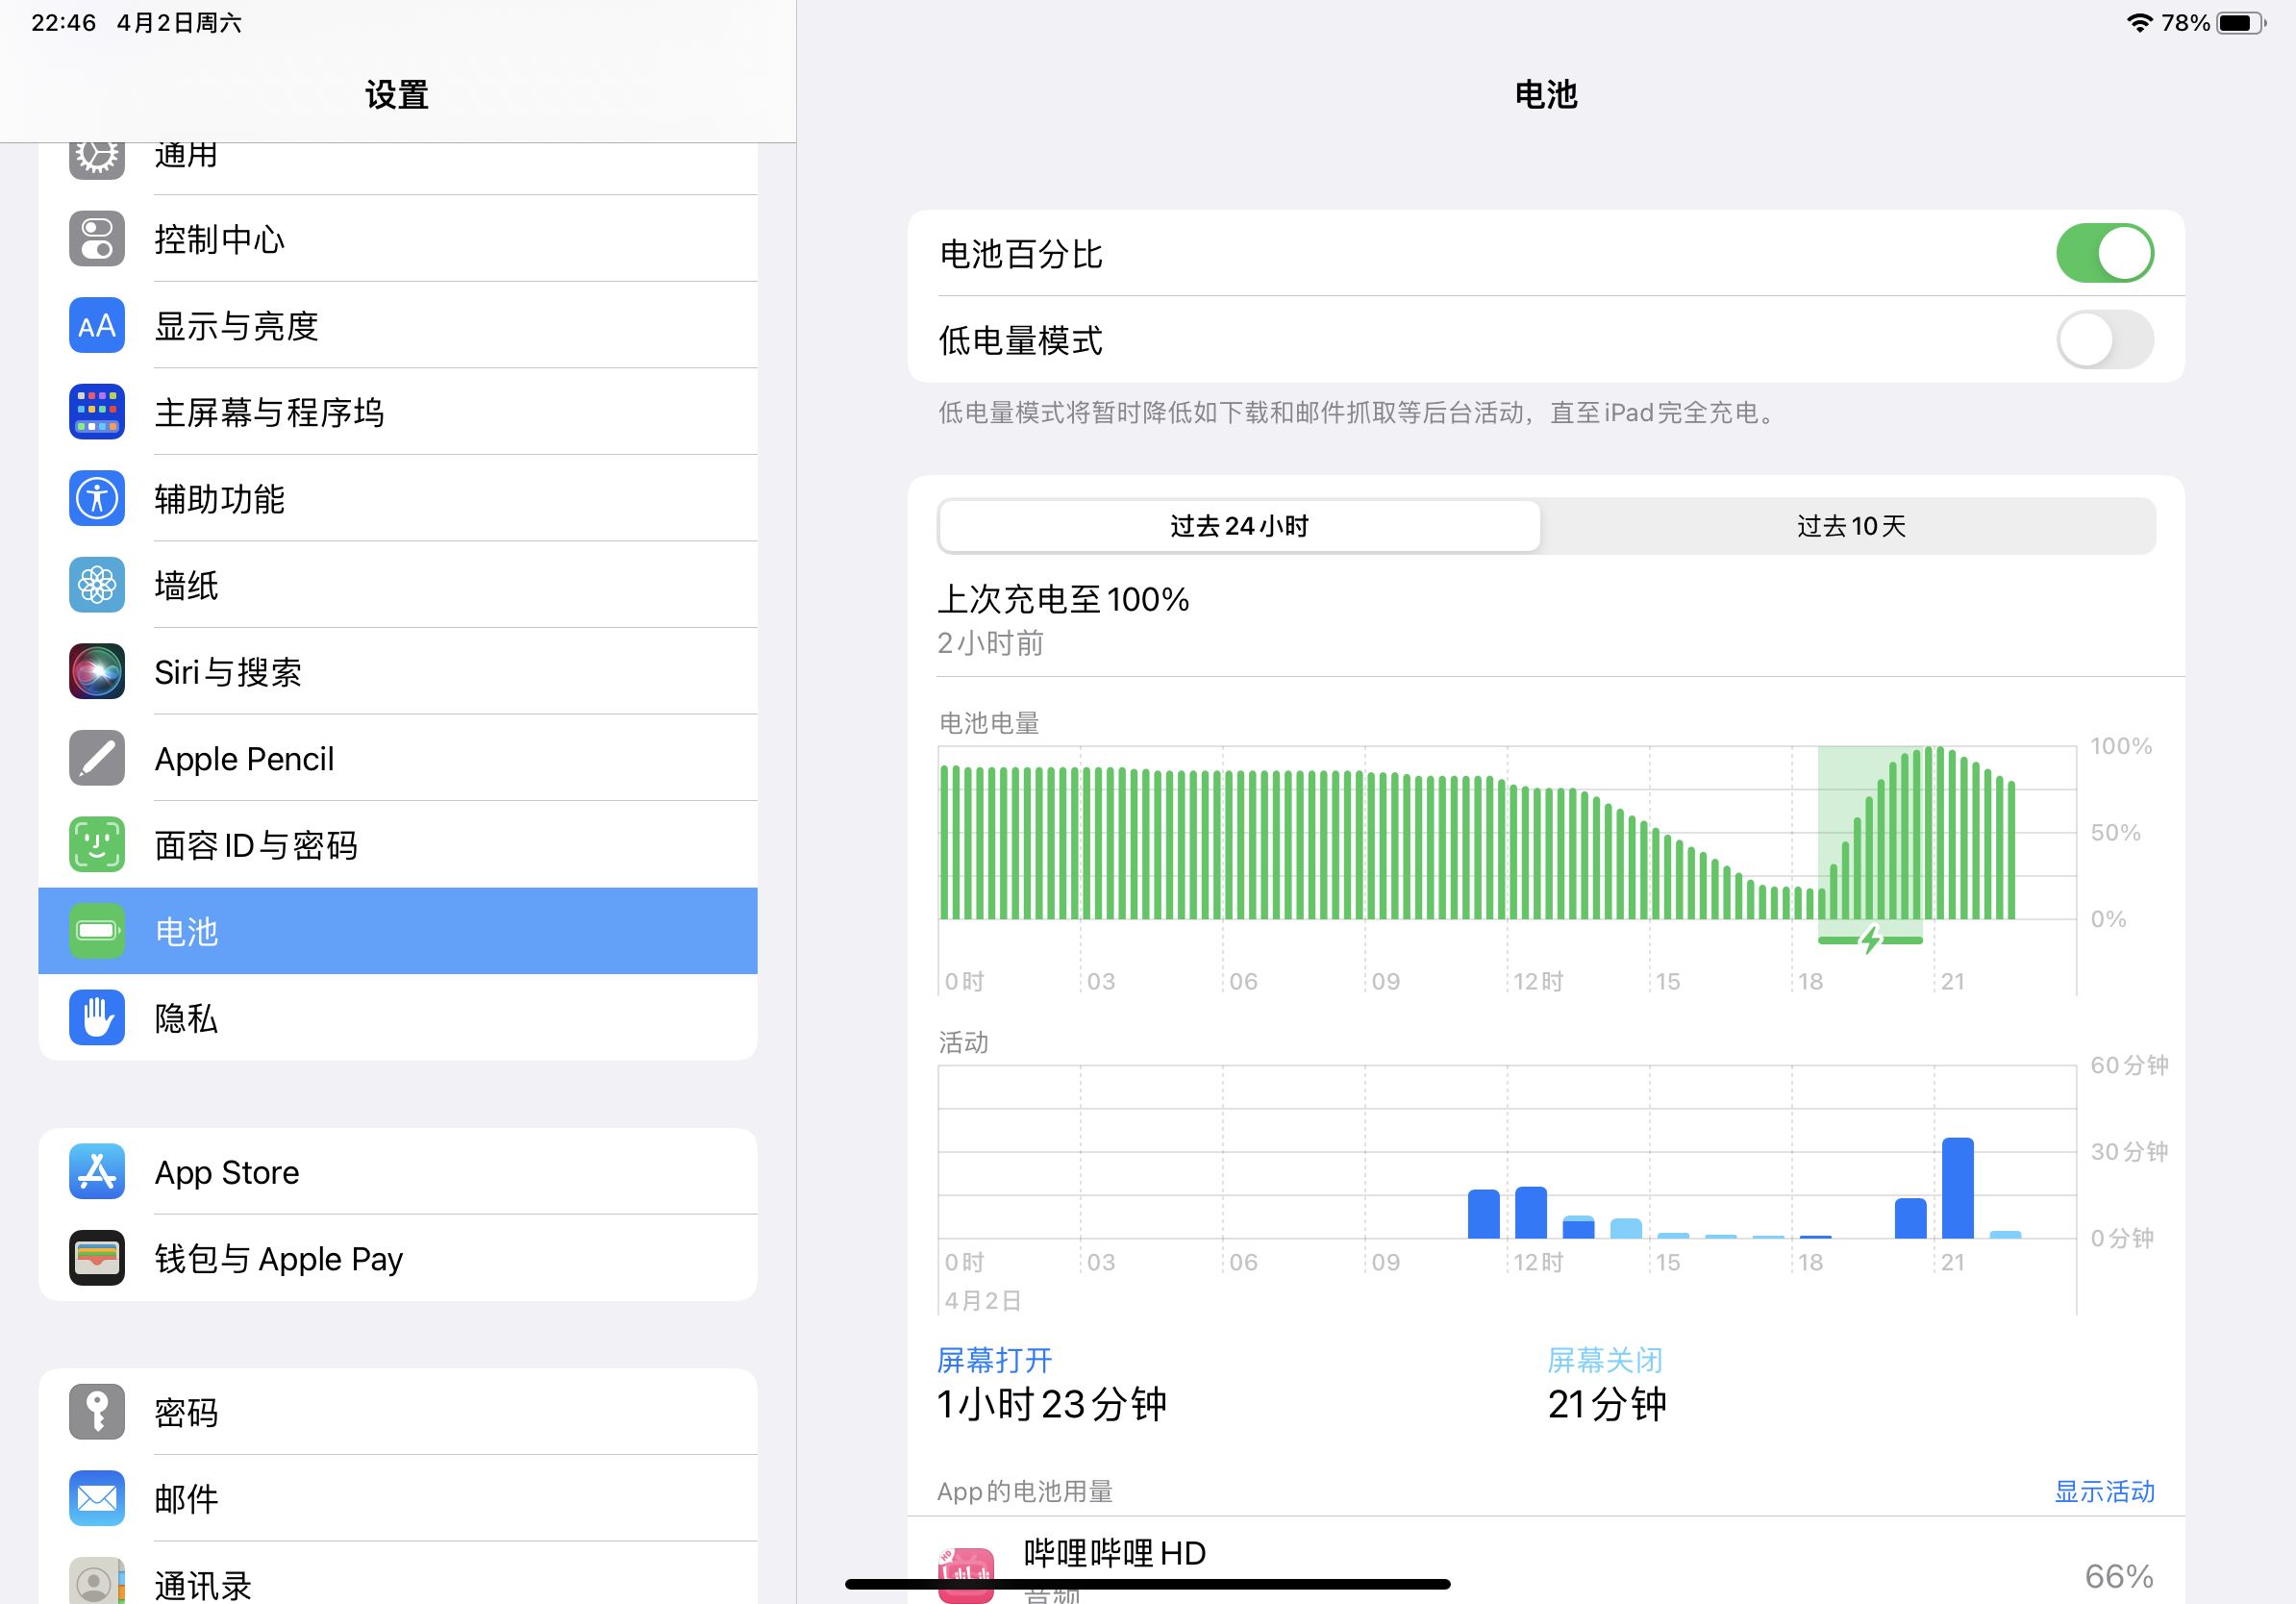Screen dimensions: 2296x1604
Task: Disable the battery percentage toggle
Action: (2104, 253)
